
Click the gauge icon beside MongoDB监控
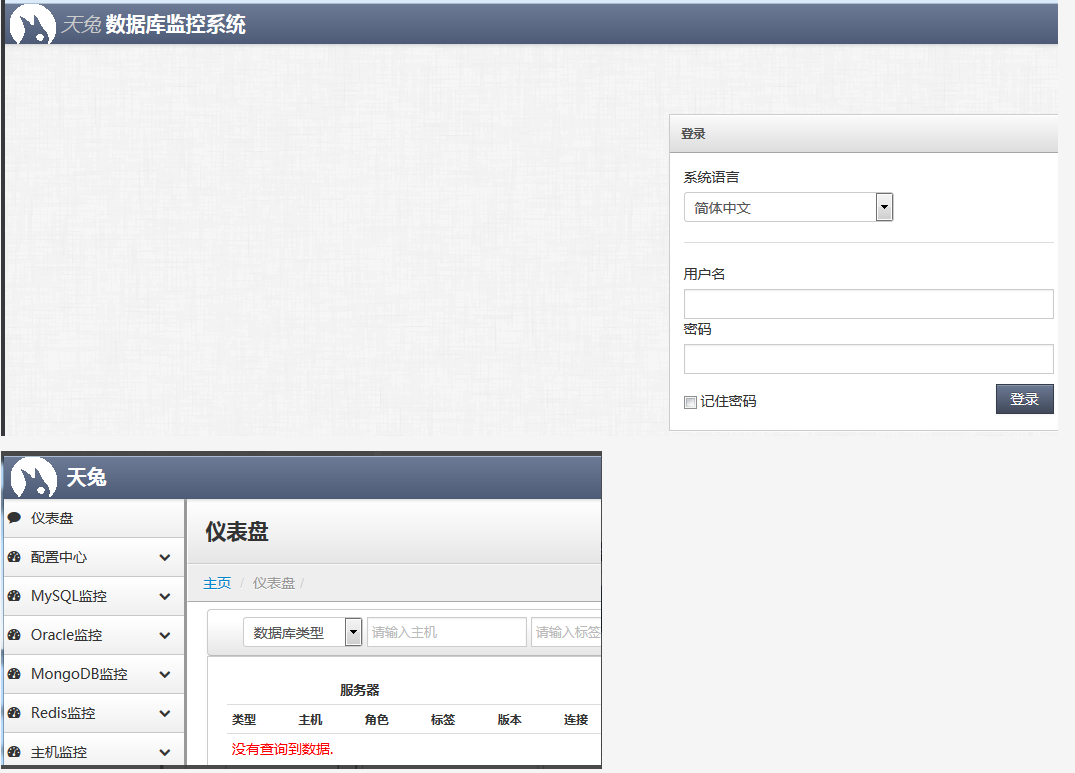(14, 674)
